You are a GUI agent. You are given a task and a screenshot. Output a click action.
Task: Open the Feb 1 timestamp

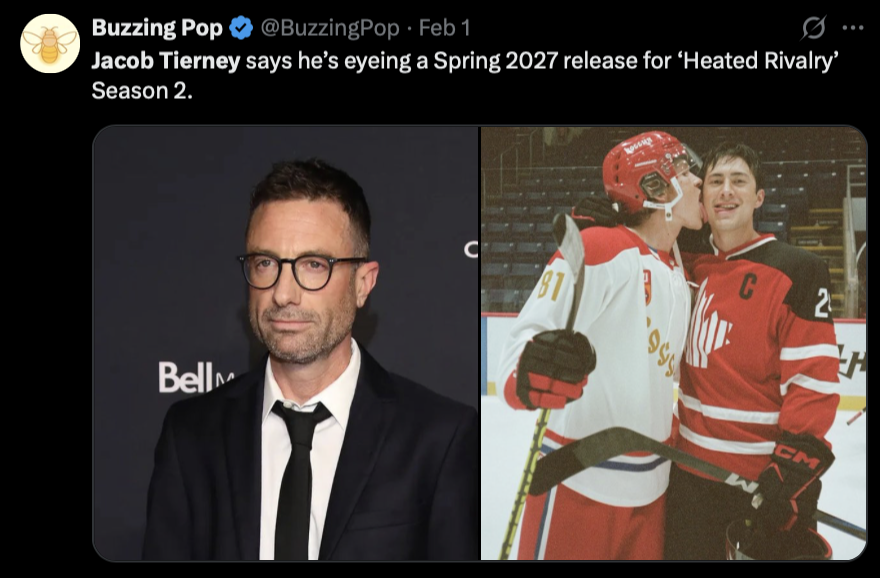444,27
